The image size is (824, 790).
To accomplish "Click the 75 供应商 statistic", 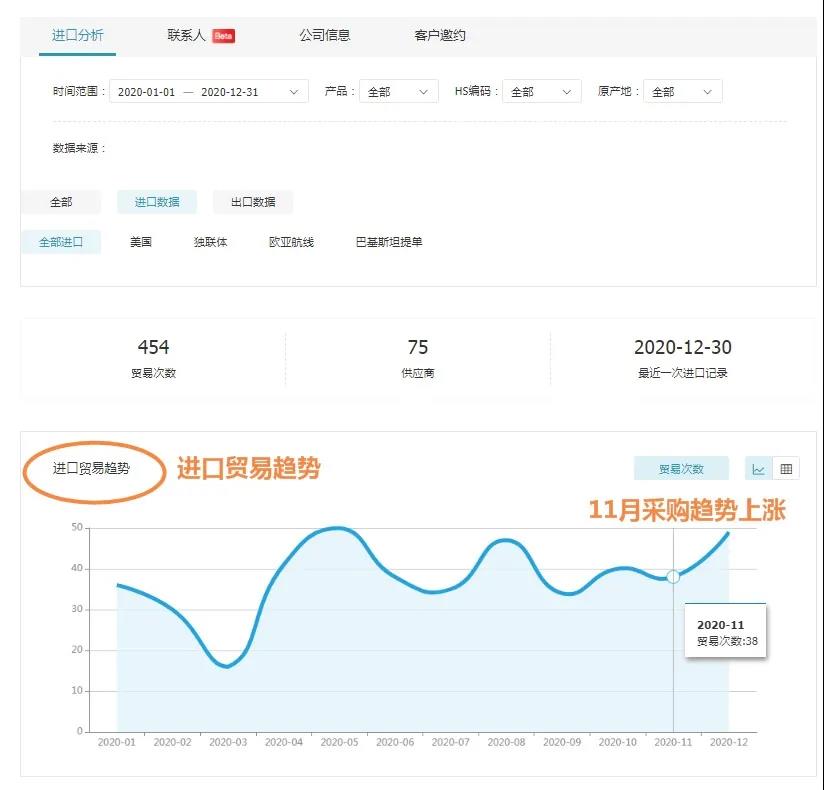I will [x=418, y=358].
